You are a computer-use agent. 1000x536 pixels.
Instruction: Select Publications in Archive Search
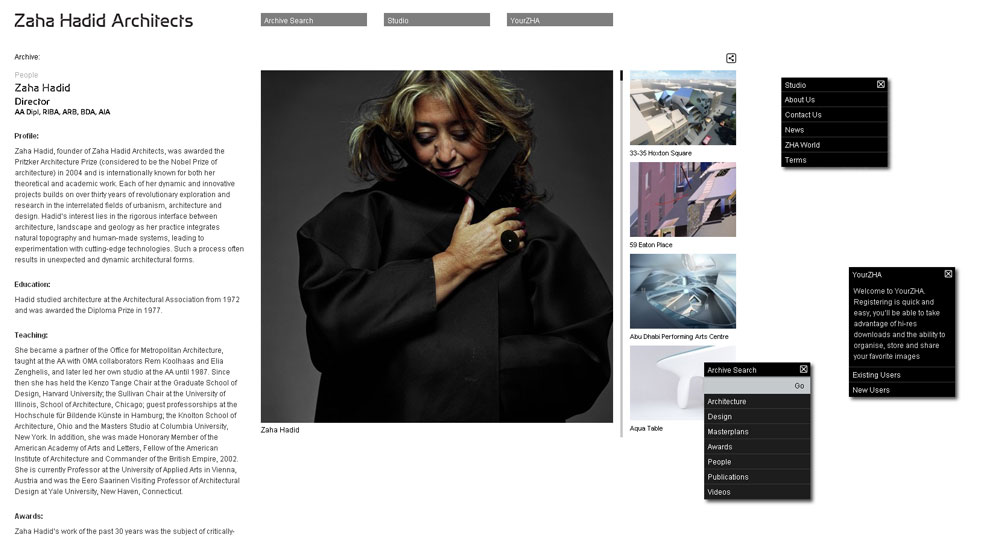(757, 477)
